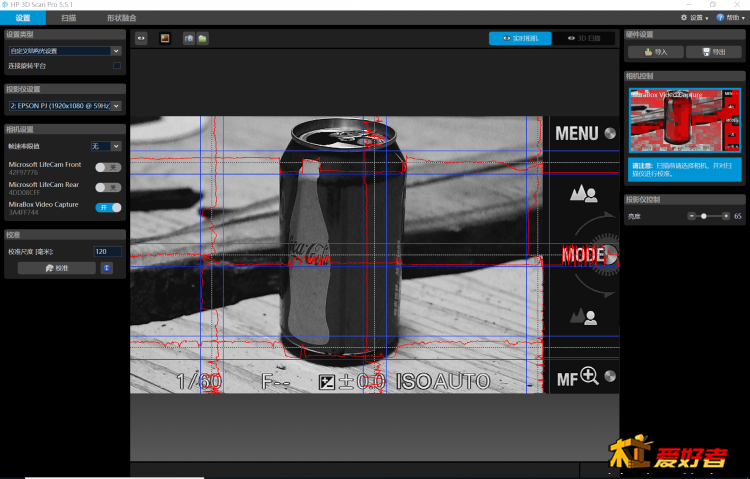Image resolution: width=750 pixels, height=479 pixels.
Task: Click the live camera preview image
Action: pos(375,255)
